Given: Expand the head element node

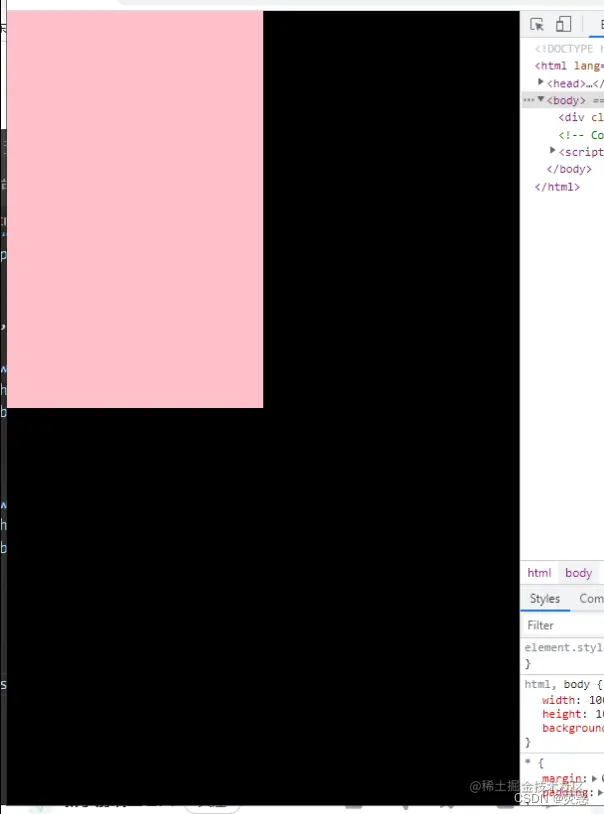Looking at the screenshot, I should (x=541, y=82).
